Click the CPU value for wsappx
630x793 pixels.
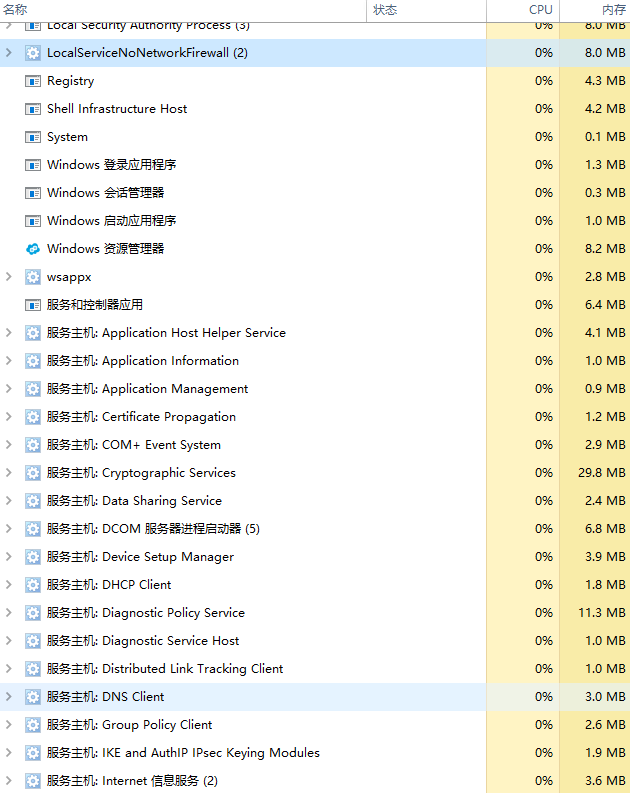click(x=544, y=277)
